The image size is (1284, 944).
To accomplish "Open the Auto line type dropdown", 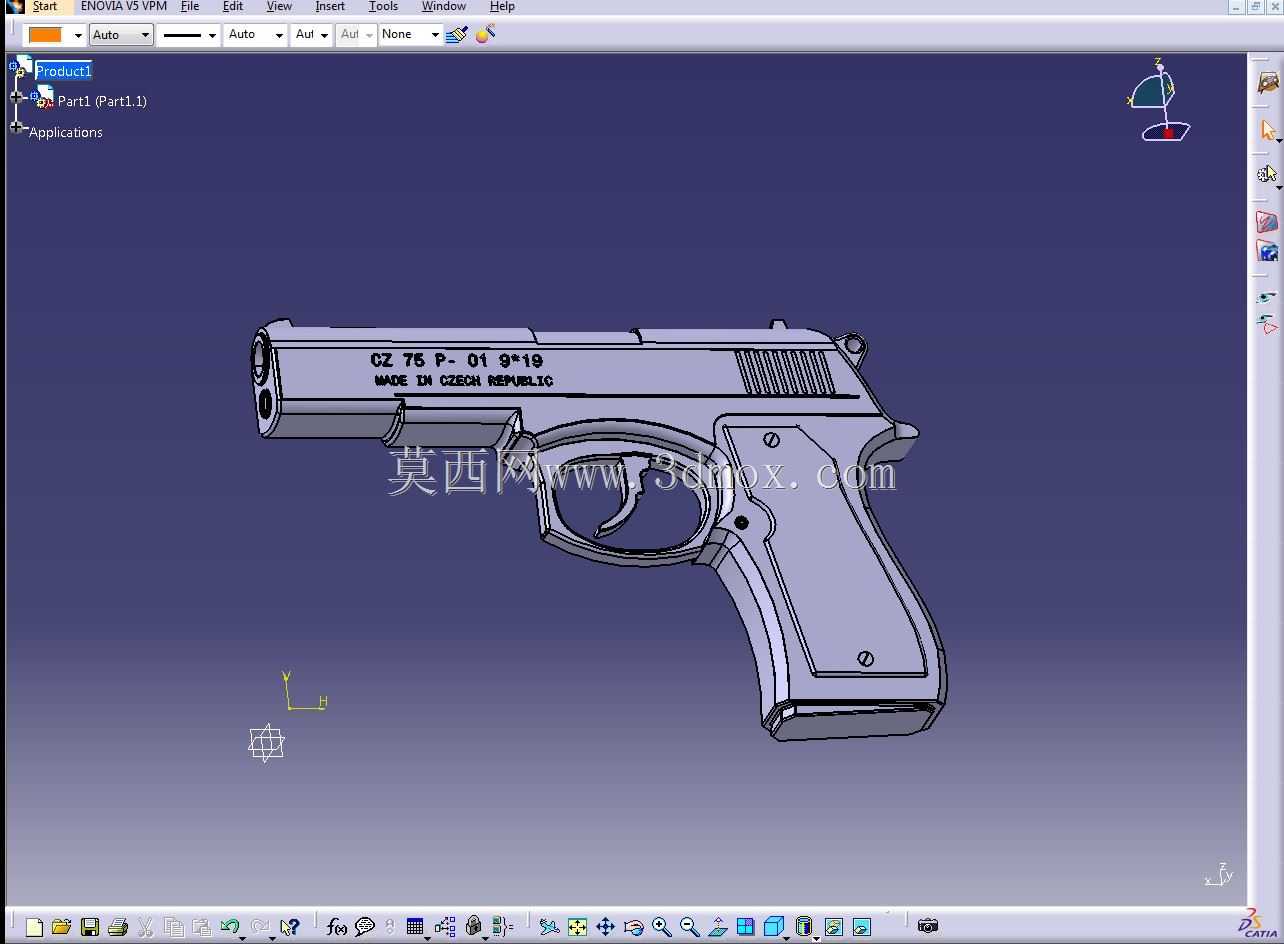I will (255, 35).
